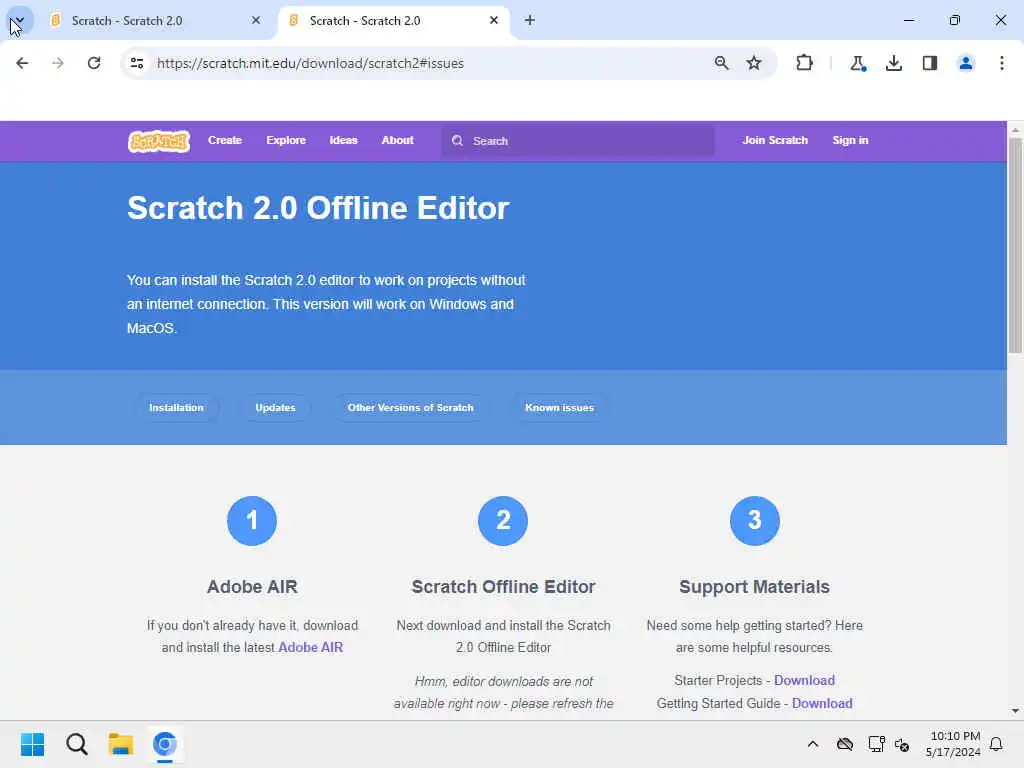
Task: Open the notifications bell icon
Action: pyautogui.click(x=997, y=744)
